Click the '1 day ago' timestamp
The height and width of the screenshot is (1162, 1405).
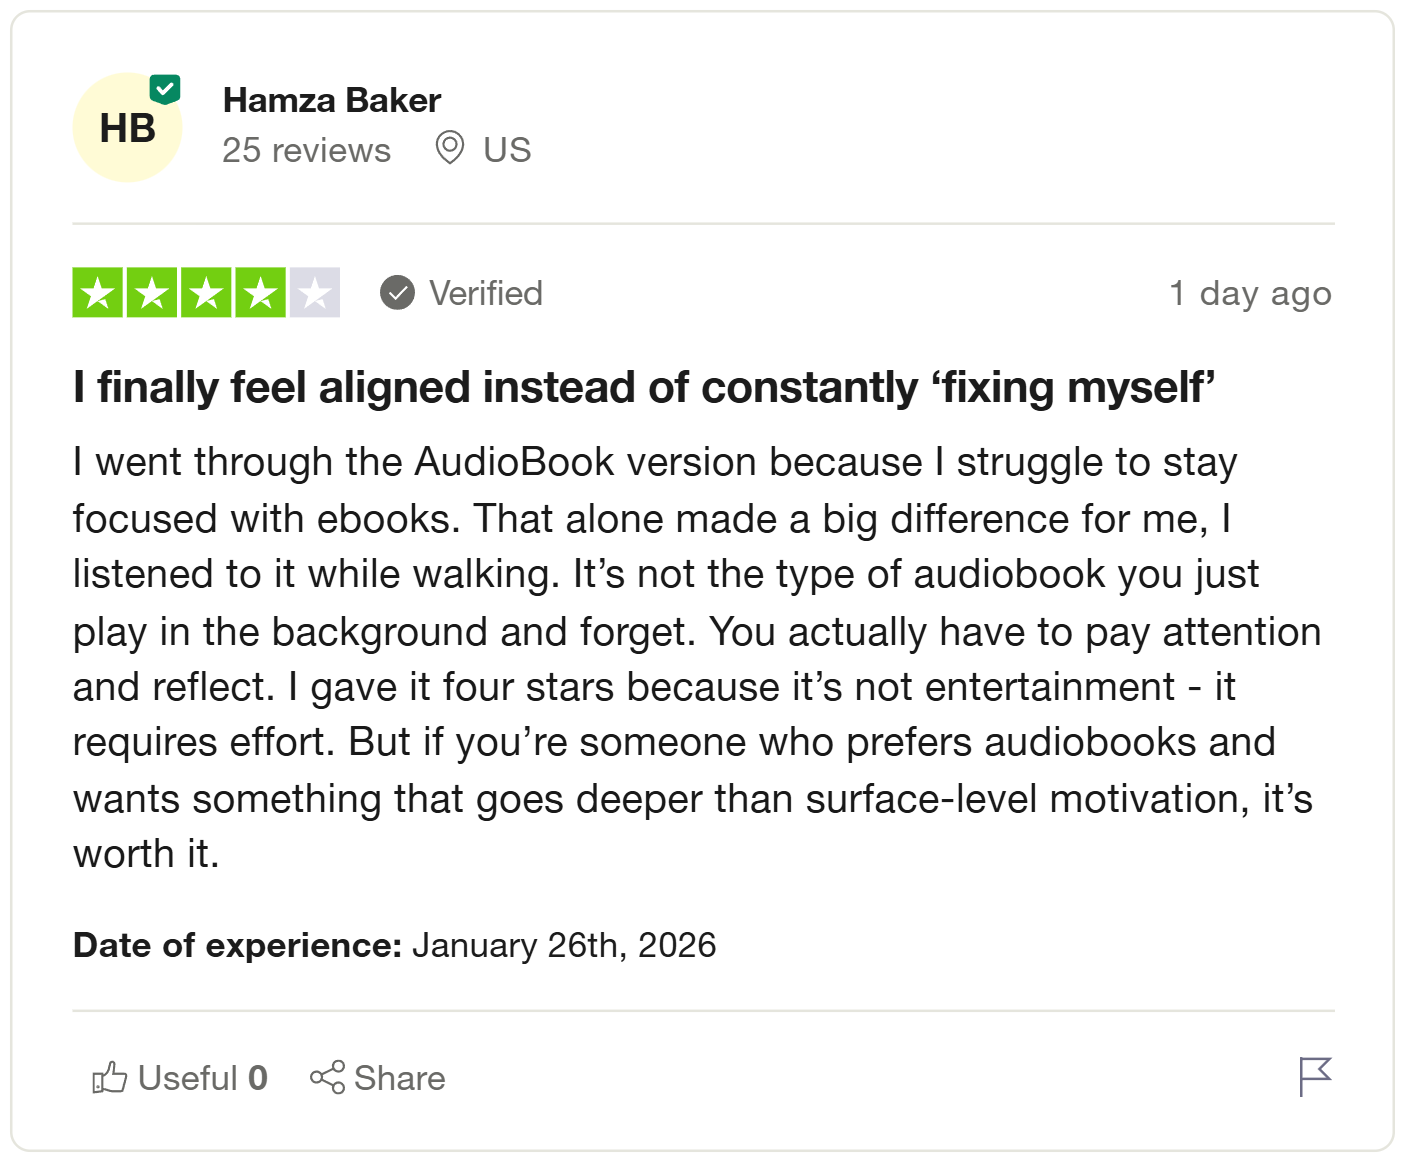pos(1250,293)
